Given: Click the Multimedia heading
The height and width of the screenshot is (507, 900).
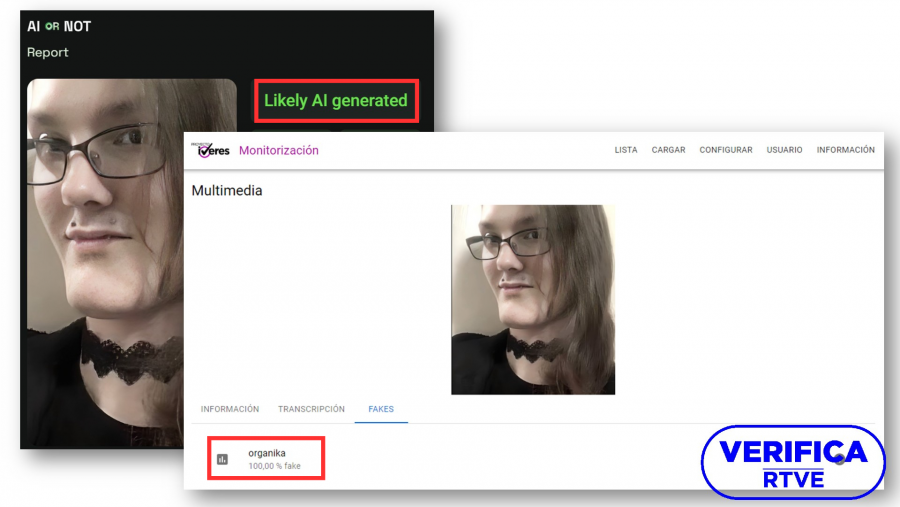Looking at the screenshot, I should [227, 190].
